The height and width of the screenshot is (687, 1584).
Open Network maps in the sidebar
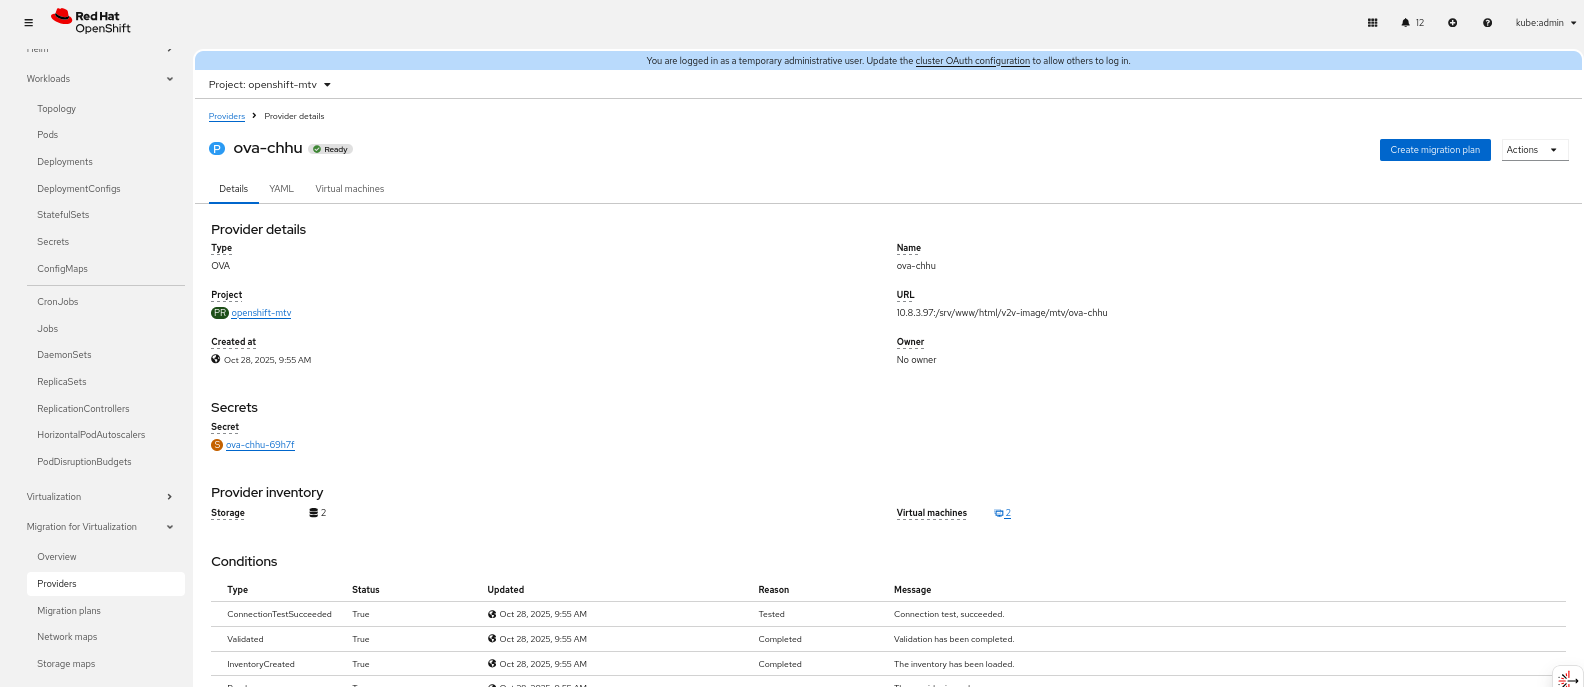click(x=67, y=636)
